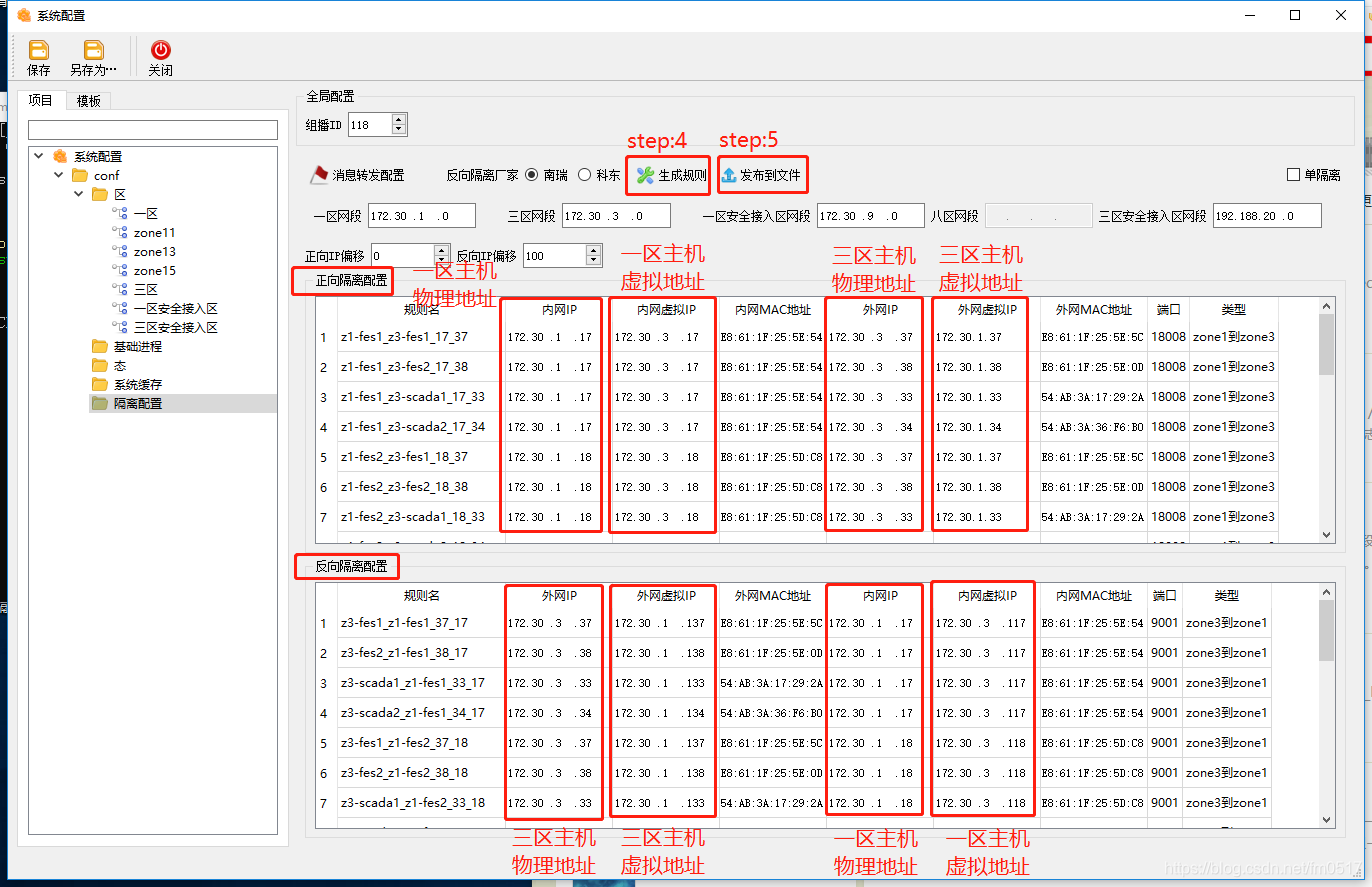Click the 关闭 red power icon
1372x887 pixels.
click(160, 50)
